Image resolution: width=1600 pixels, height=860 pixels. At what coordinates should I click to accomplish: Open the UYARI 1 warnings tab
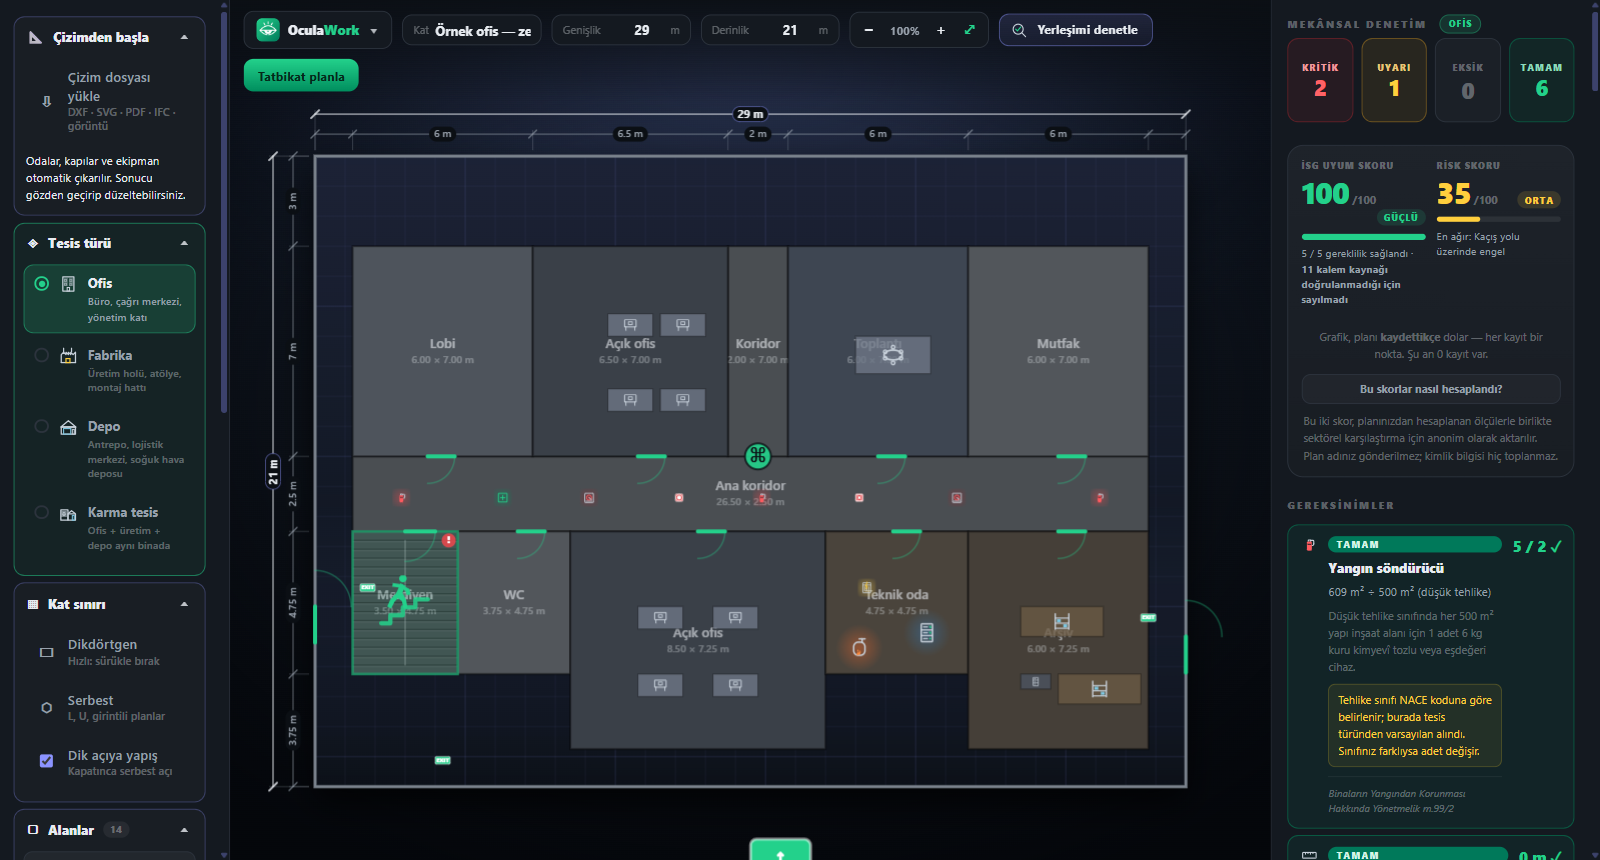1394,80
